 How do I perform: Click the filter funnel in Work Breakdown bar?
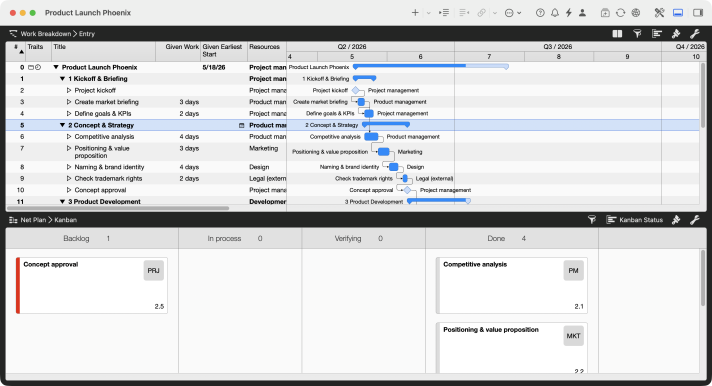click(637, 34)
